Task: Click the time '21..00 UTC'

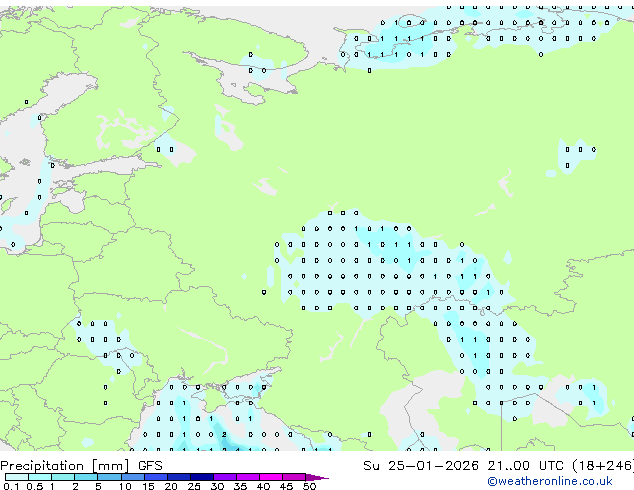Action: click(525, 466)
